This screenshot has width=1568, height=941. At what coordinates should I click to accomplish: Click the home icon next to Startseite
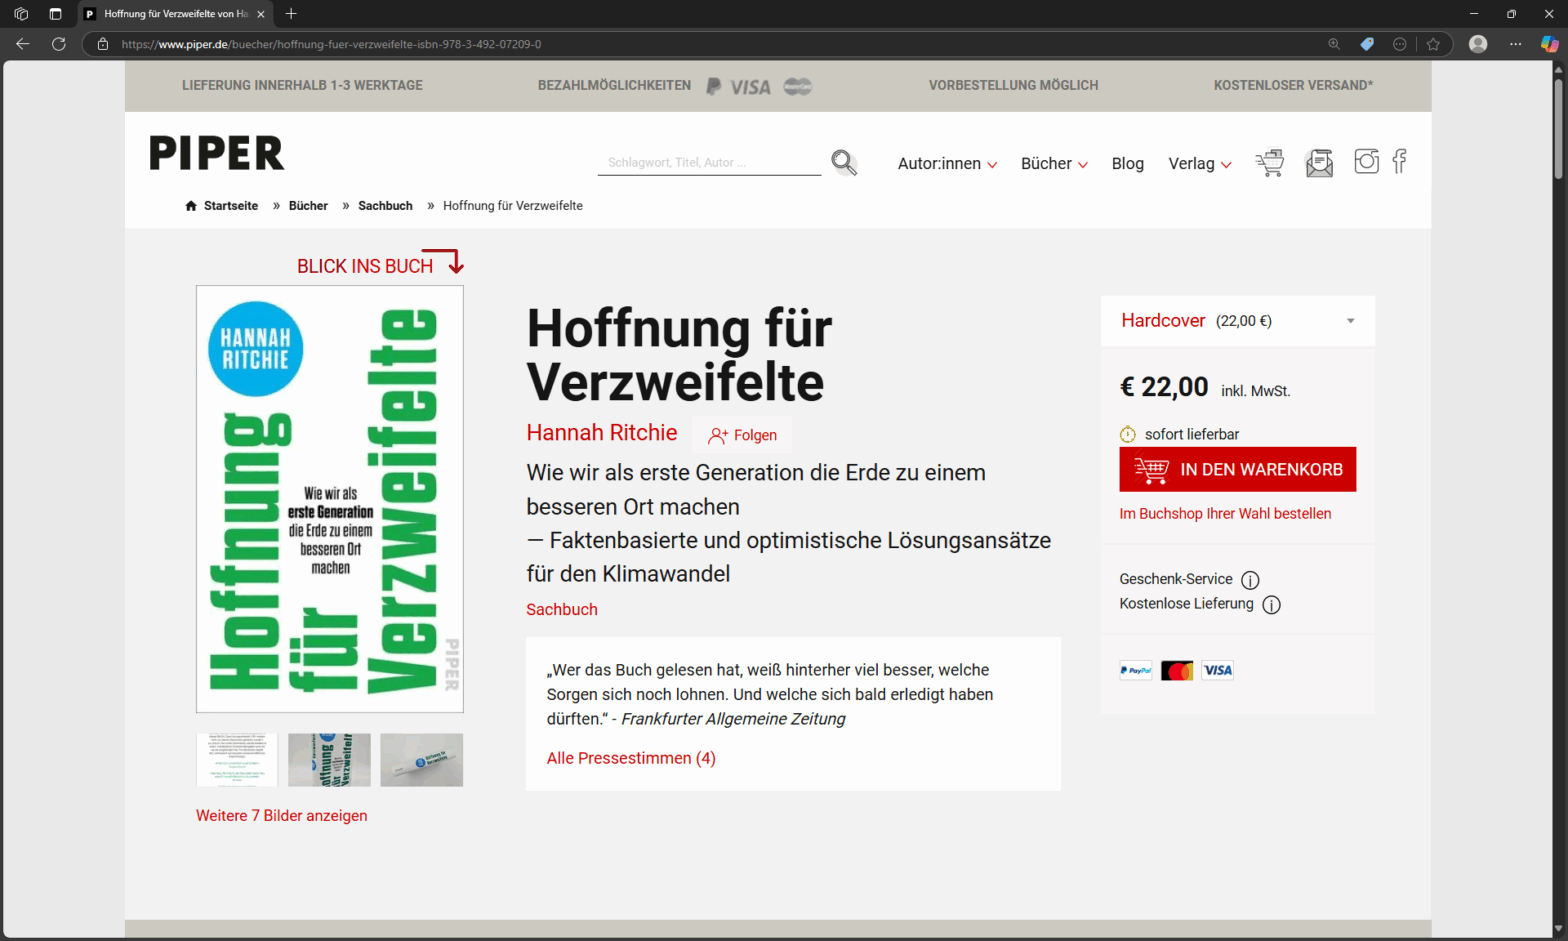click(x=191, y=206)
